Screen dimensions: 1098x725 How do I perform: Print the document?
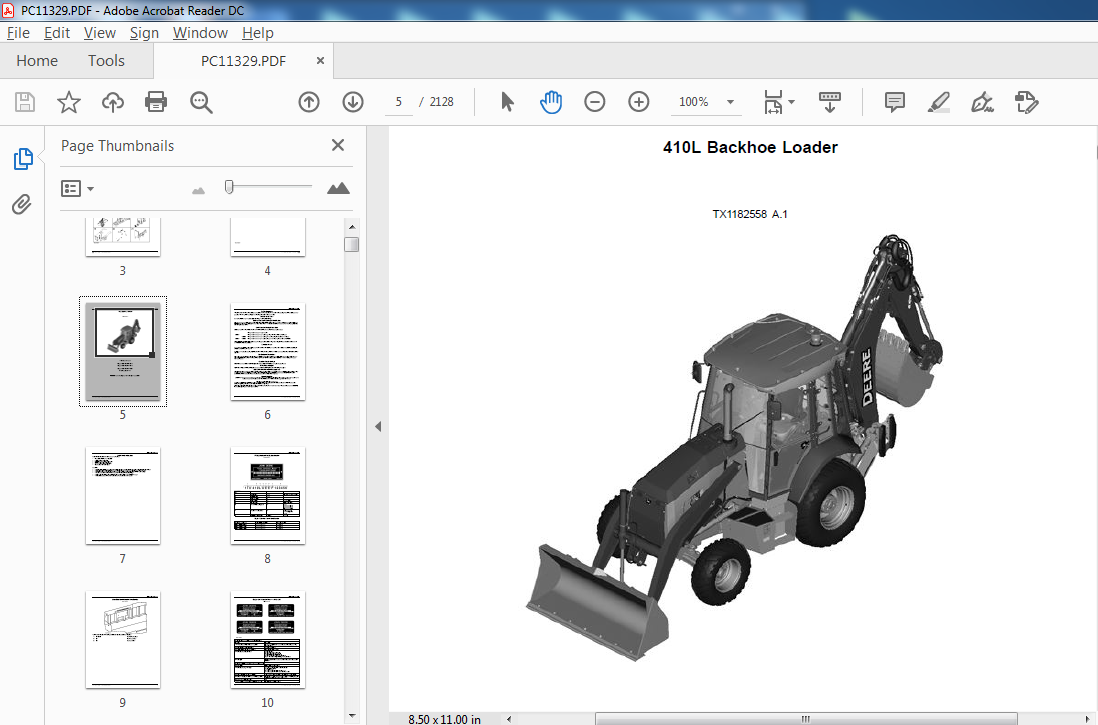(155, 102)
